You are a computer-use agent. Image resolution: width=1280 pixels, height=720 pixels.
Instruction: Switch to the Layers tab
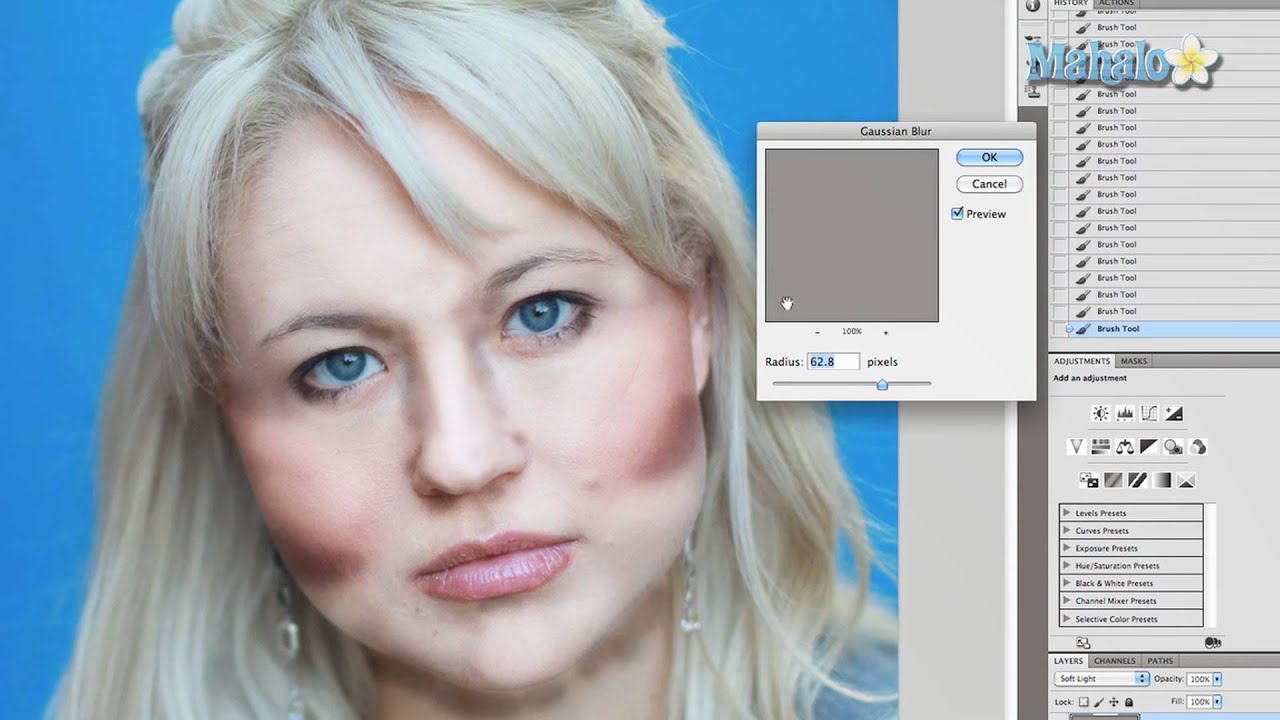point(1068,661)
